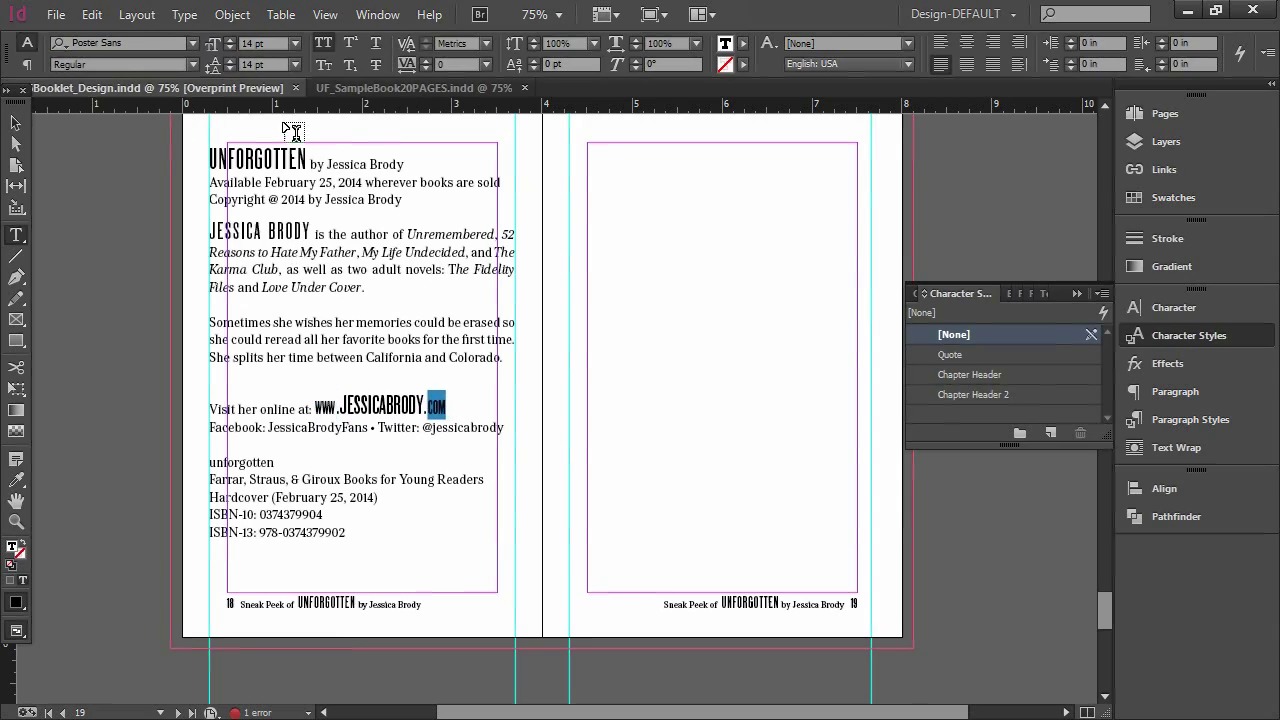
Task: Select the Zoom tool
Action: tap(16, 522)
